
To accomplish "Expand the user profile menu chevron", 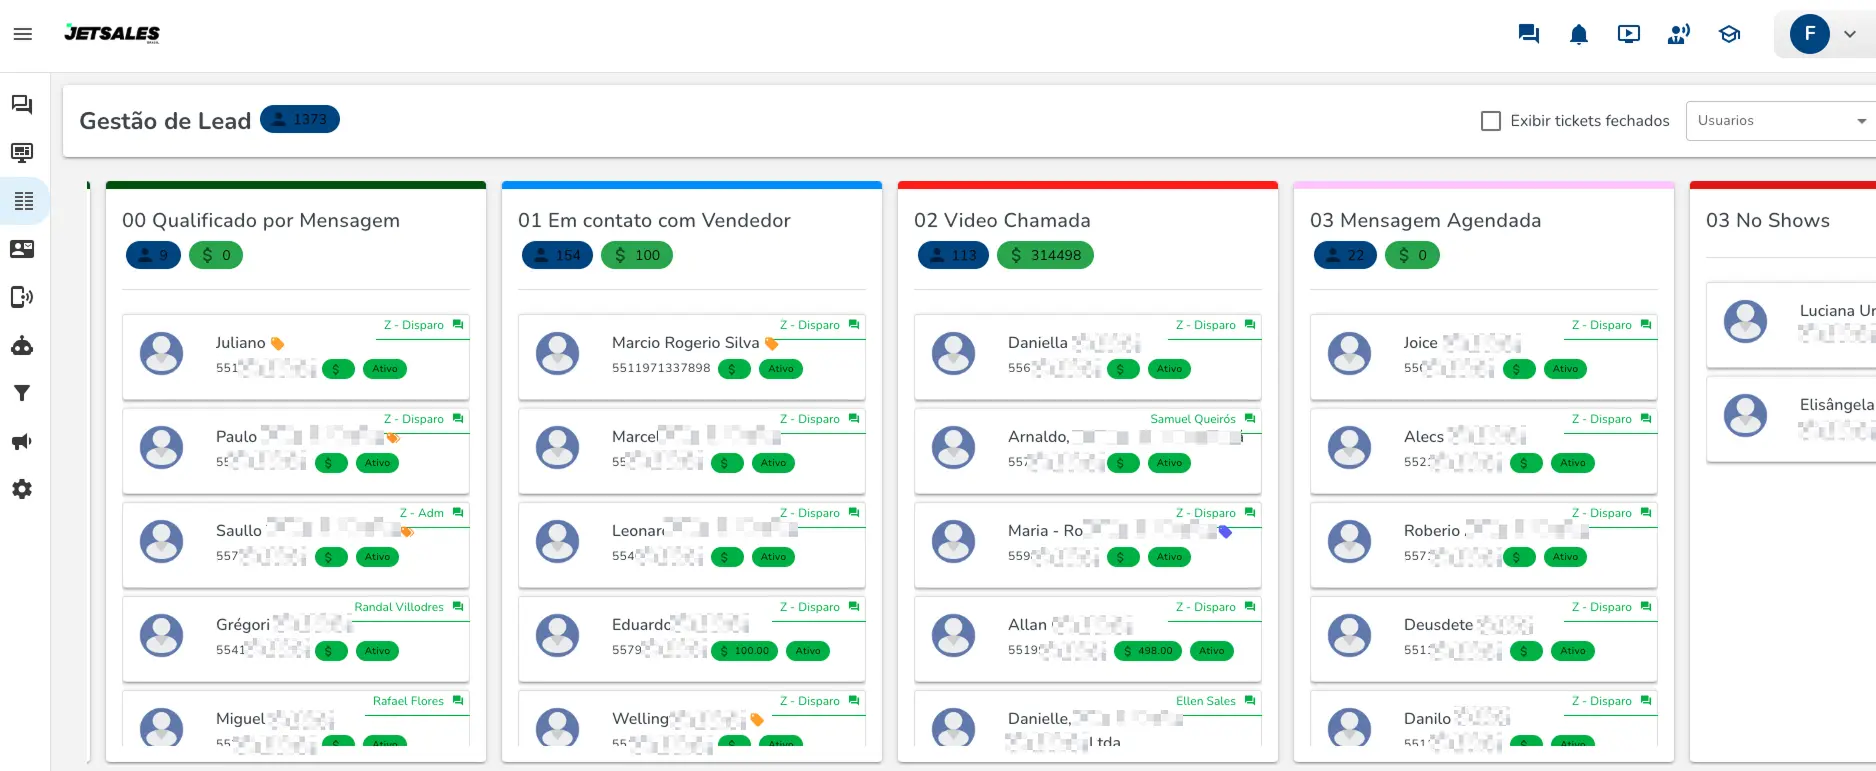I will tap(1850, 34).
